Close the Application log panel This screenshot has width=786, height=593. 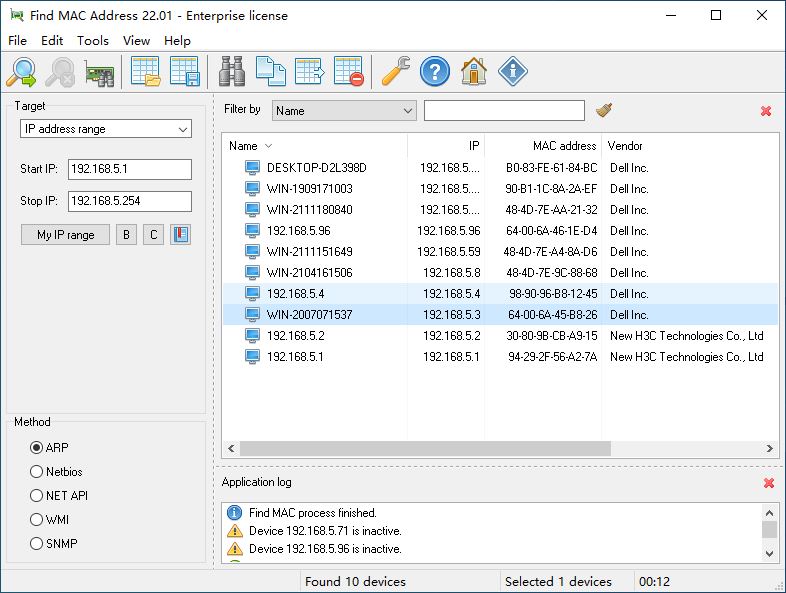pyautogui.click(x=769, y=483)
